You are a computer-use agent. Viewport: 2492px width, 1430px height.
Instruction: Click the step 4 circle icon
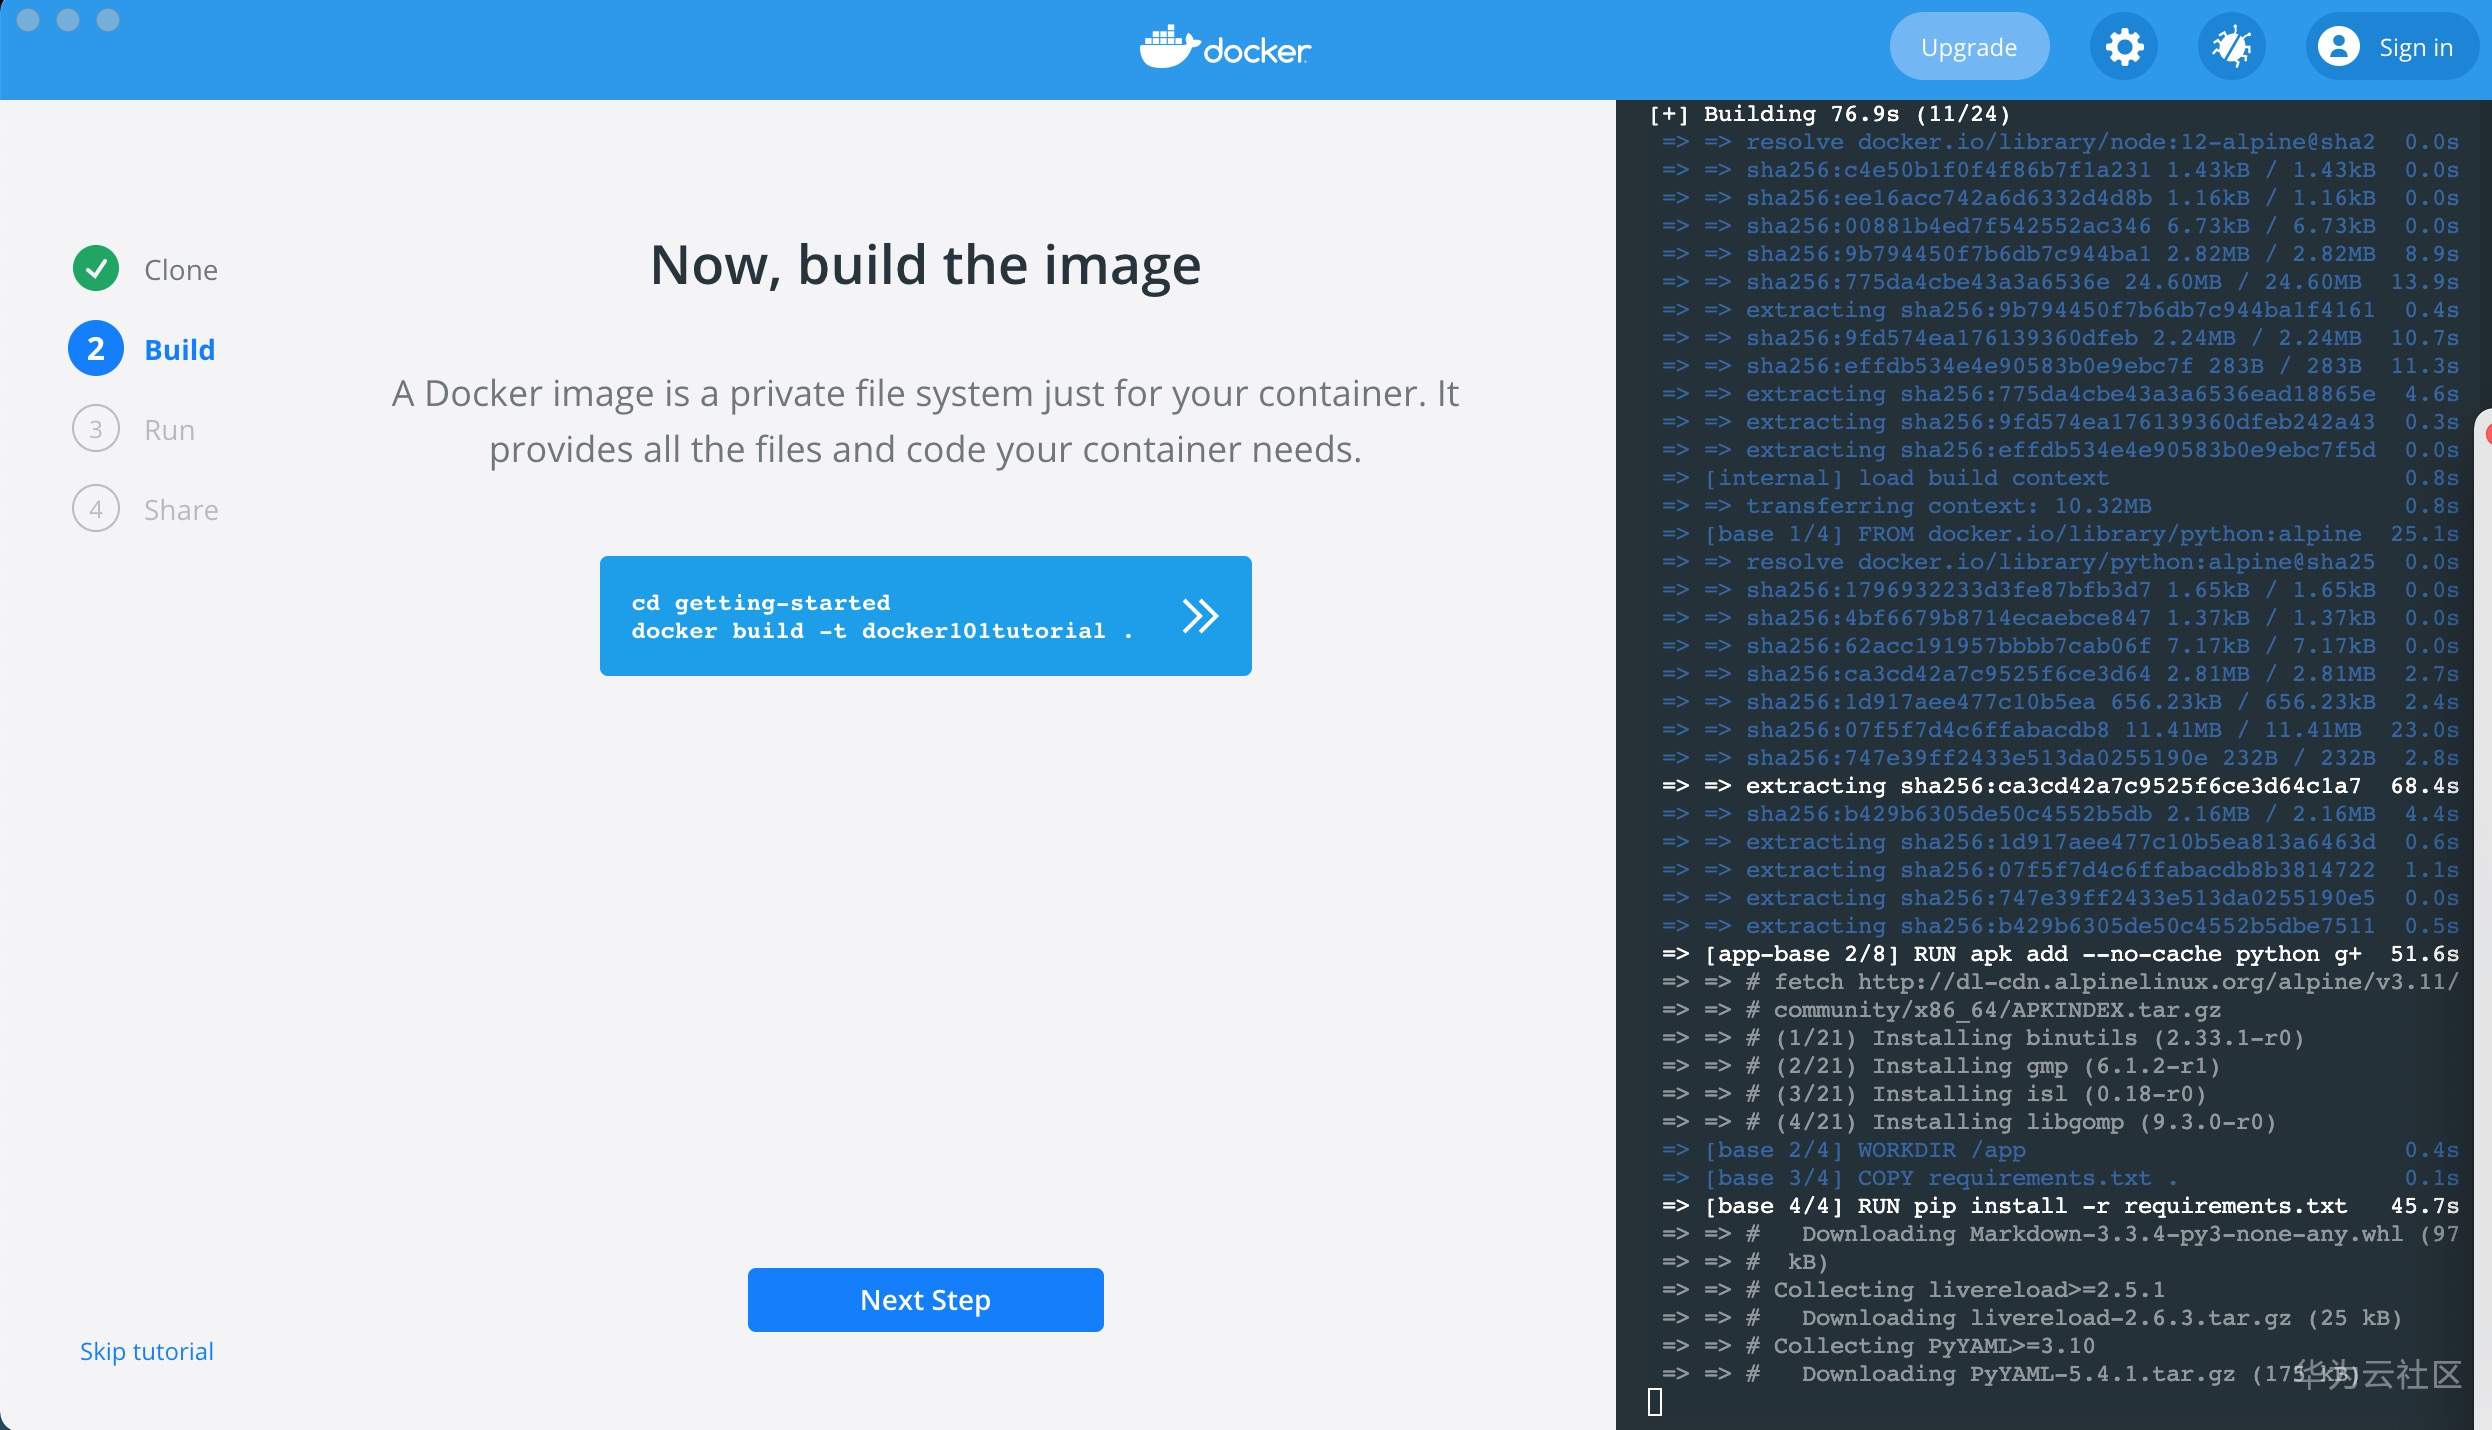tap(96, 509)
